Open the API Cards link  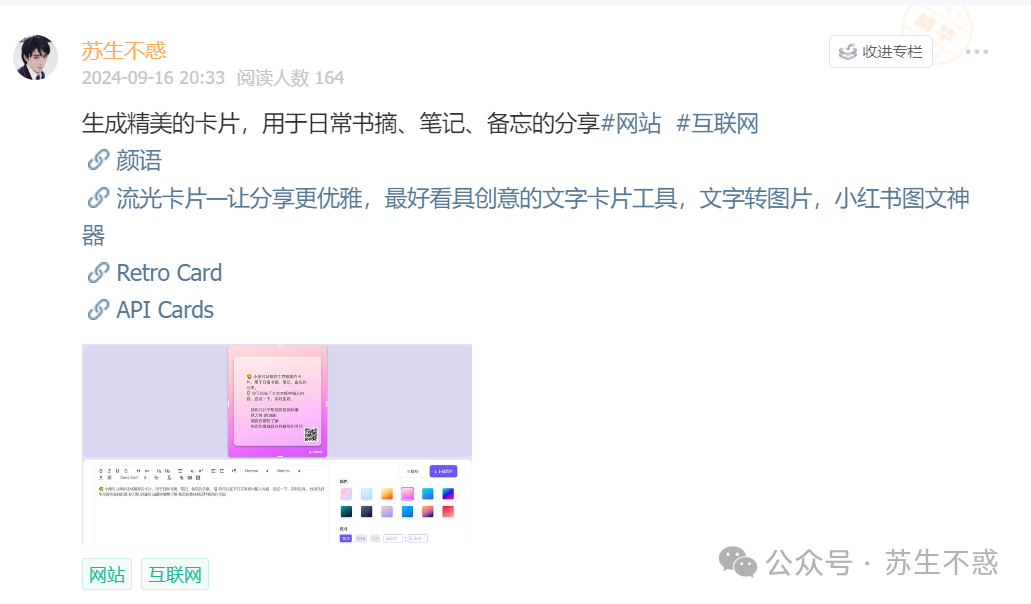[x=165, y=310]
